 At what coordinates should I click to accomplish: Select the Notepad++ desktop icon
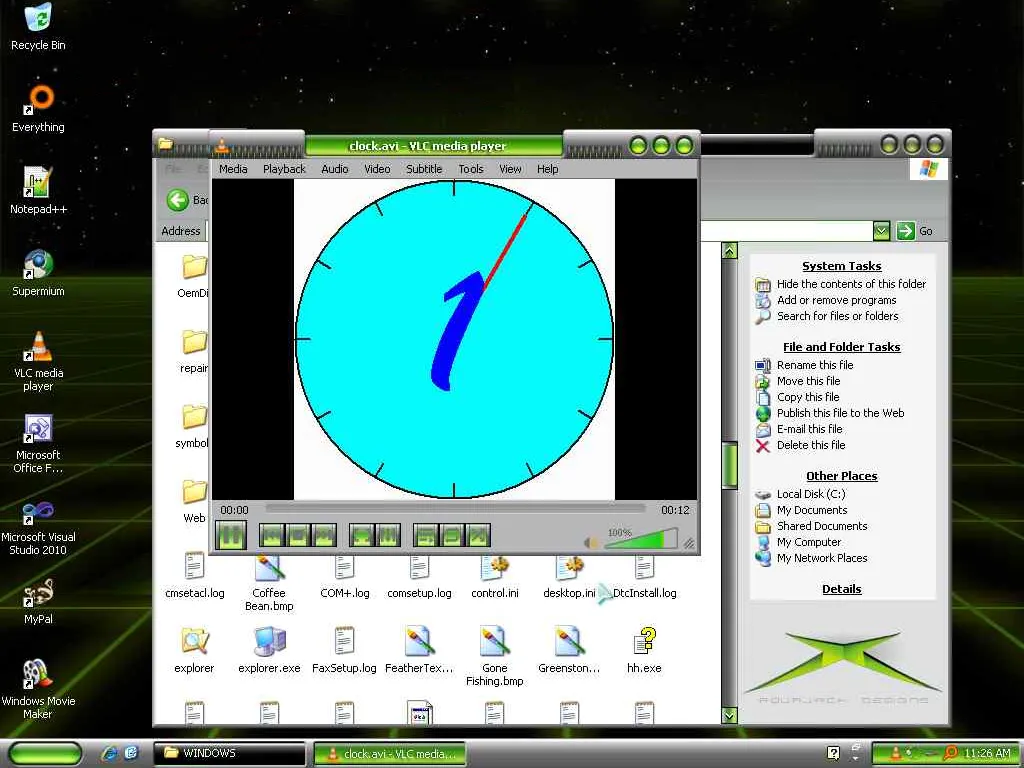[39, 191]
